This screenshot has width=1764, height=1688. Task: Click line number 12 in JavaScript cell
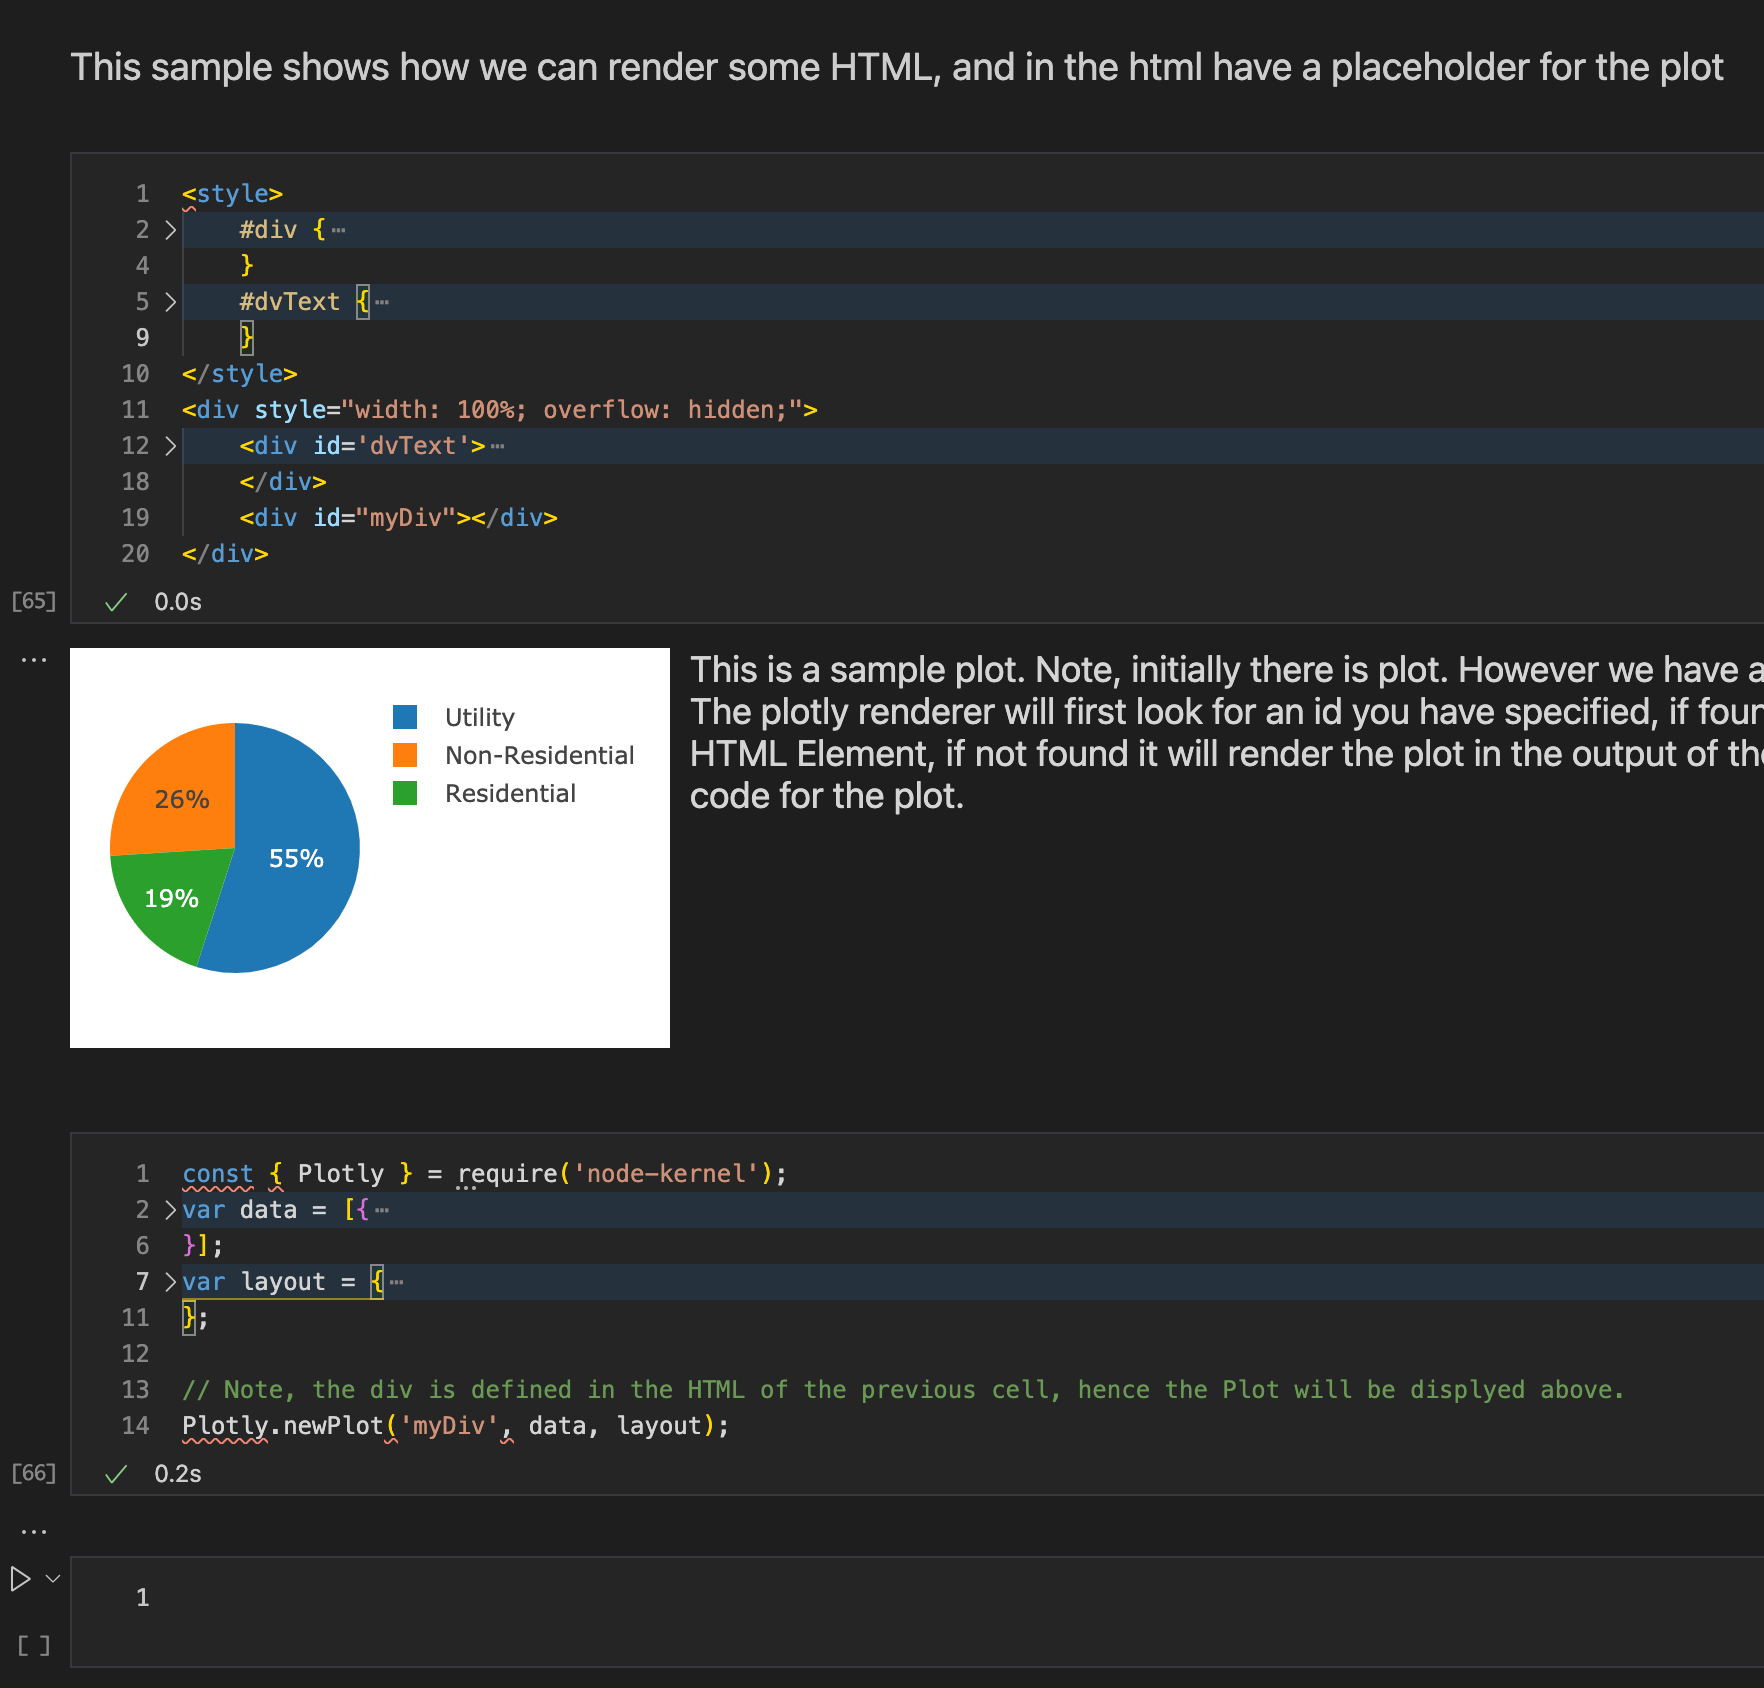pyautogui.click(x=135, y=1354)
